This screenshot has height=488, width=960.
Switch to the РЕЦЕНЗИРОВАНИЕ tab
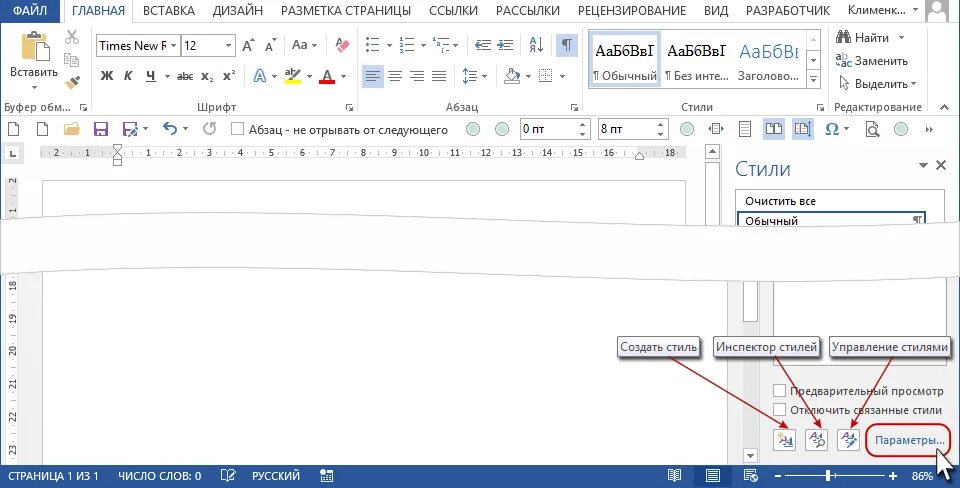click(x=632, y=11)
